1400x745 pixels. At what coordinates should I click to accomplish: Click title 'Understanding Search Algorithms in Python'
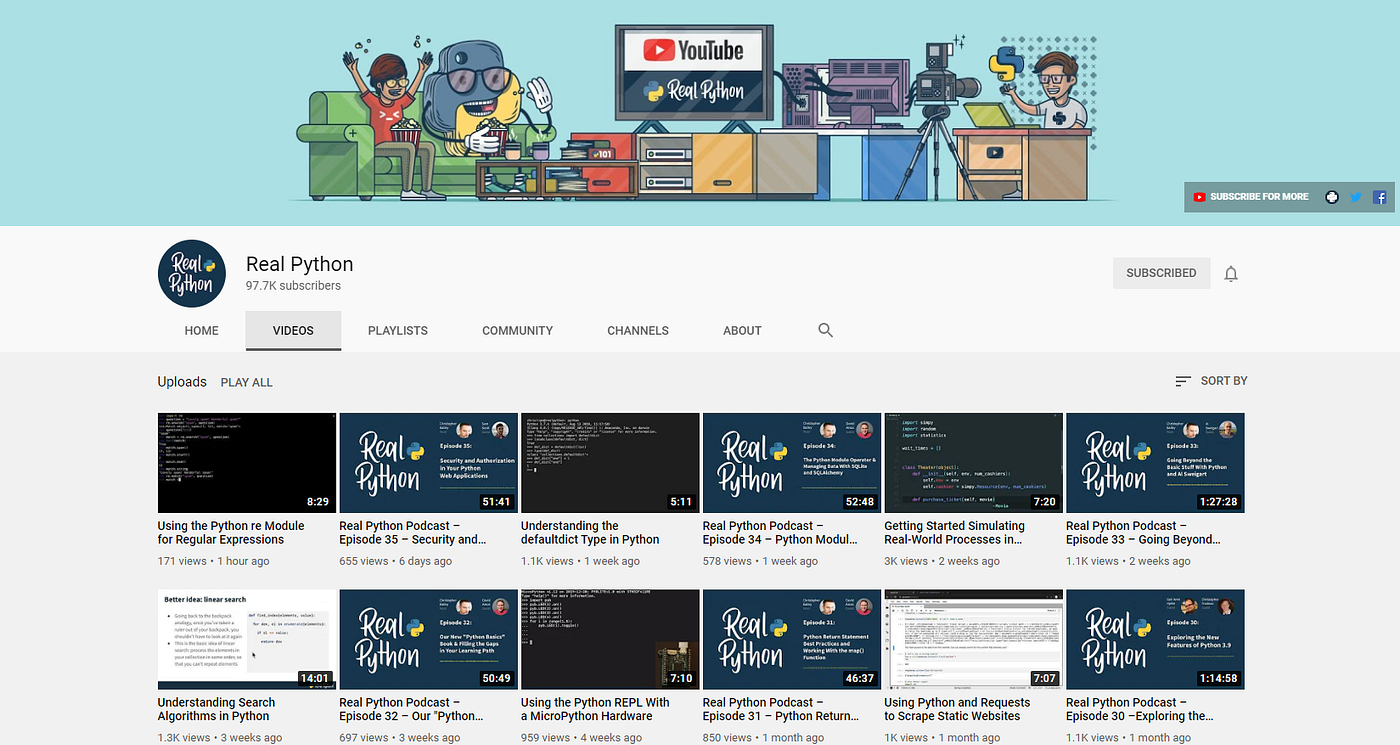[216, 709]
